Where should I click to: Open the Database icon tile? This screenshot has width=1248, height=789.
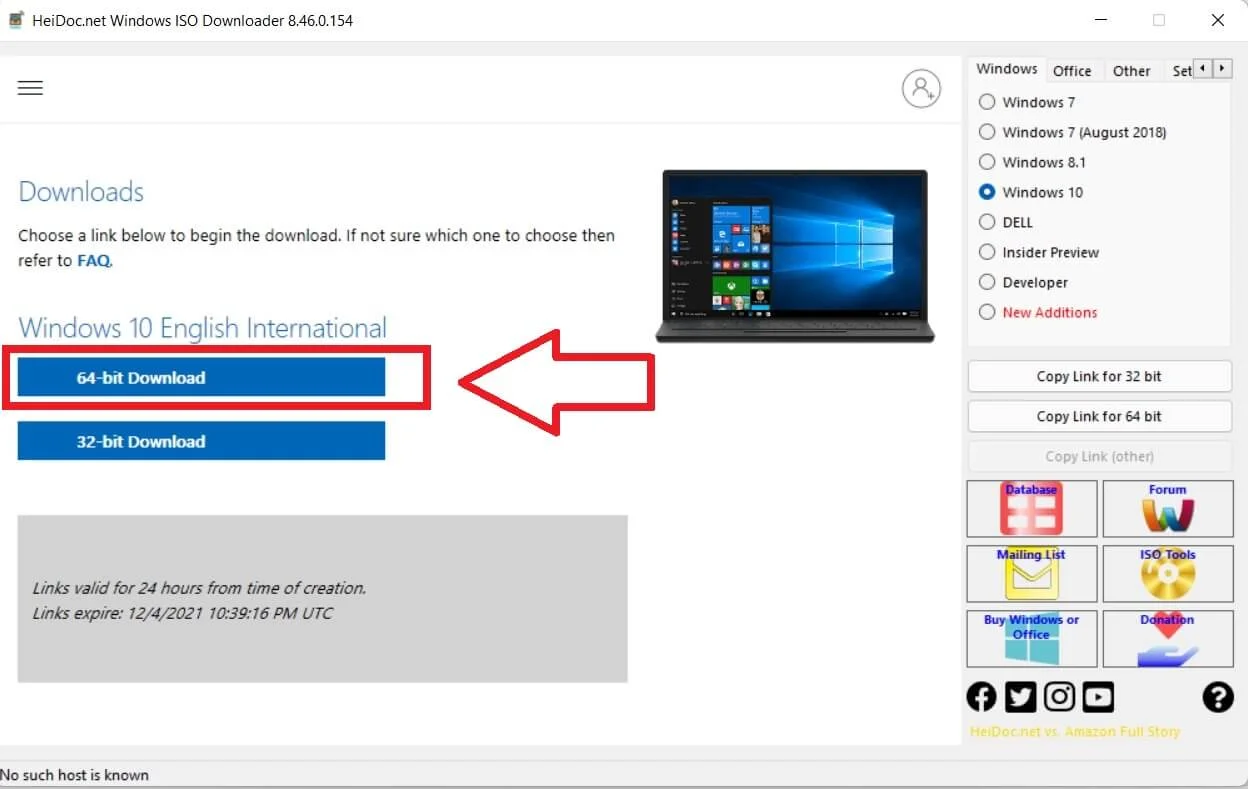[1031, 509]
